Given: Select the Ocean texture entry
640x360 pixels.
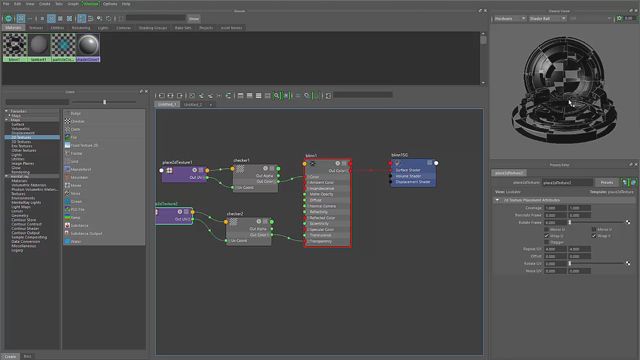Looking at the screenshot, I should (73, 202).
